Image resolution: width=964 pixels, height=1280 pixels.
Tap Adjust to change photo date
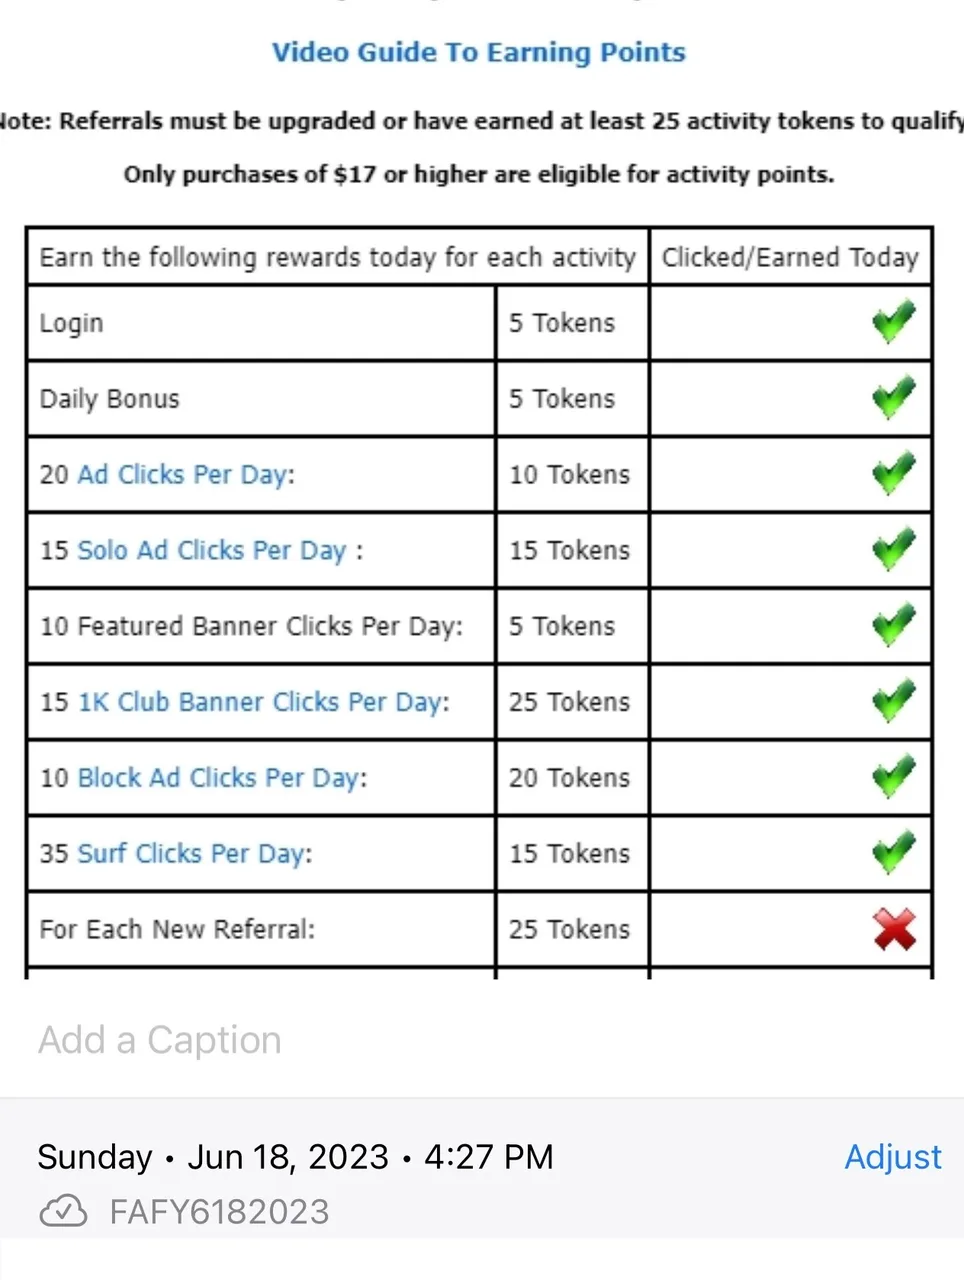pyautogui.click(x=893, y=1157)
